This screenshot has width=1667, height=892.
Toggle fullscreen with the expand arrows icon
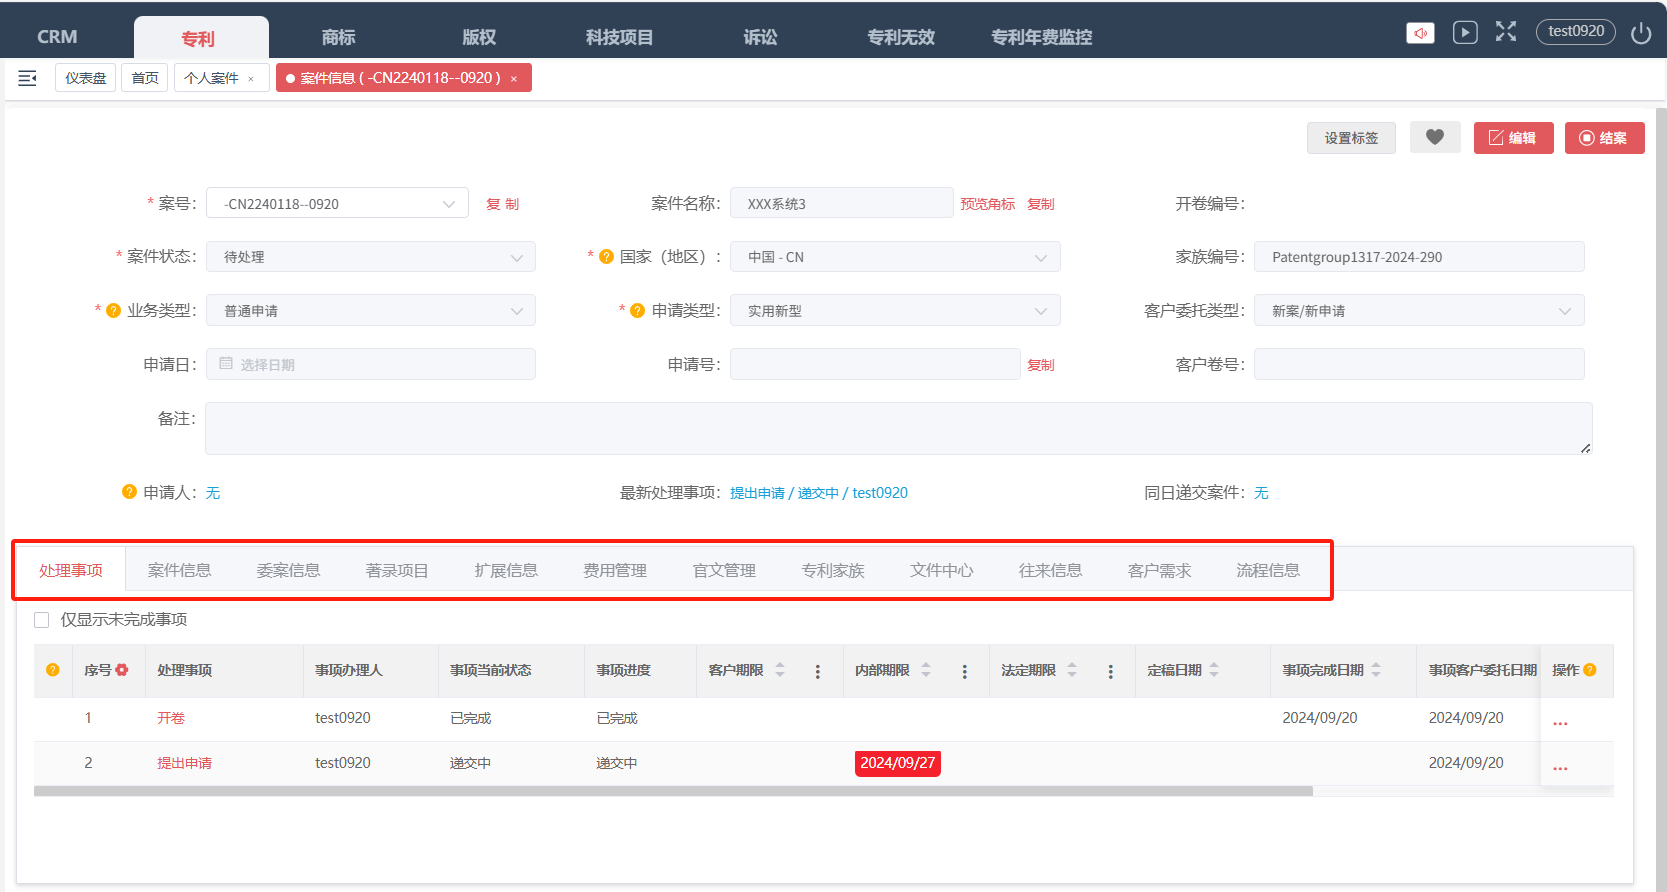tap(1506, 31)
